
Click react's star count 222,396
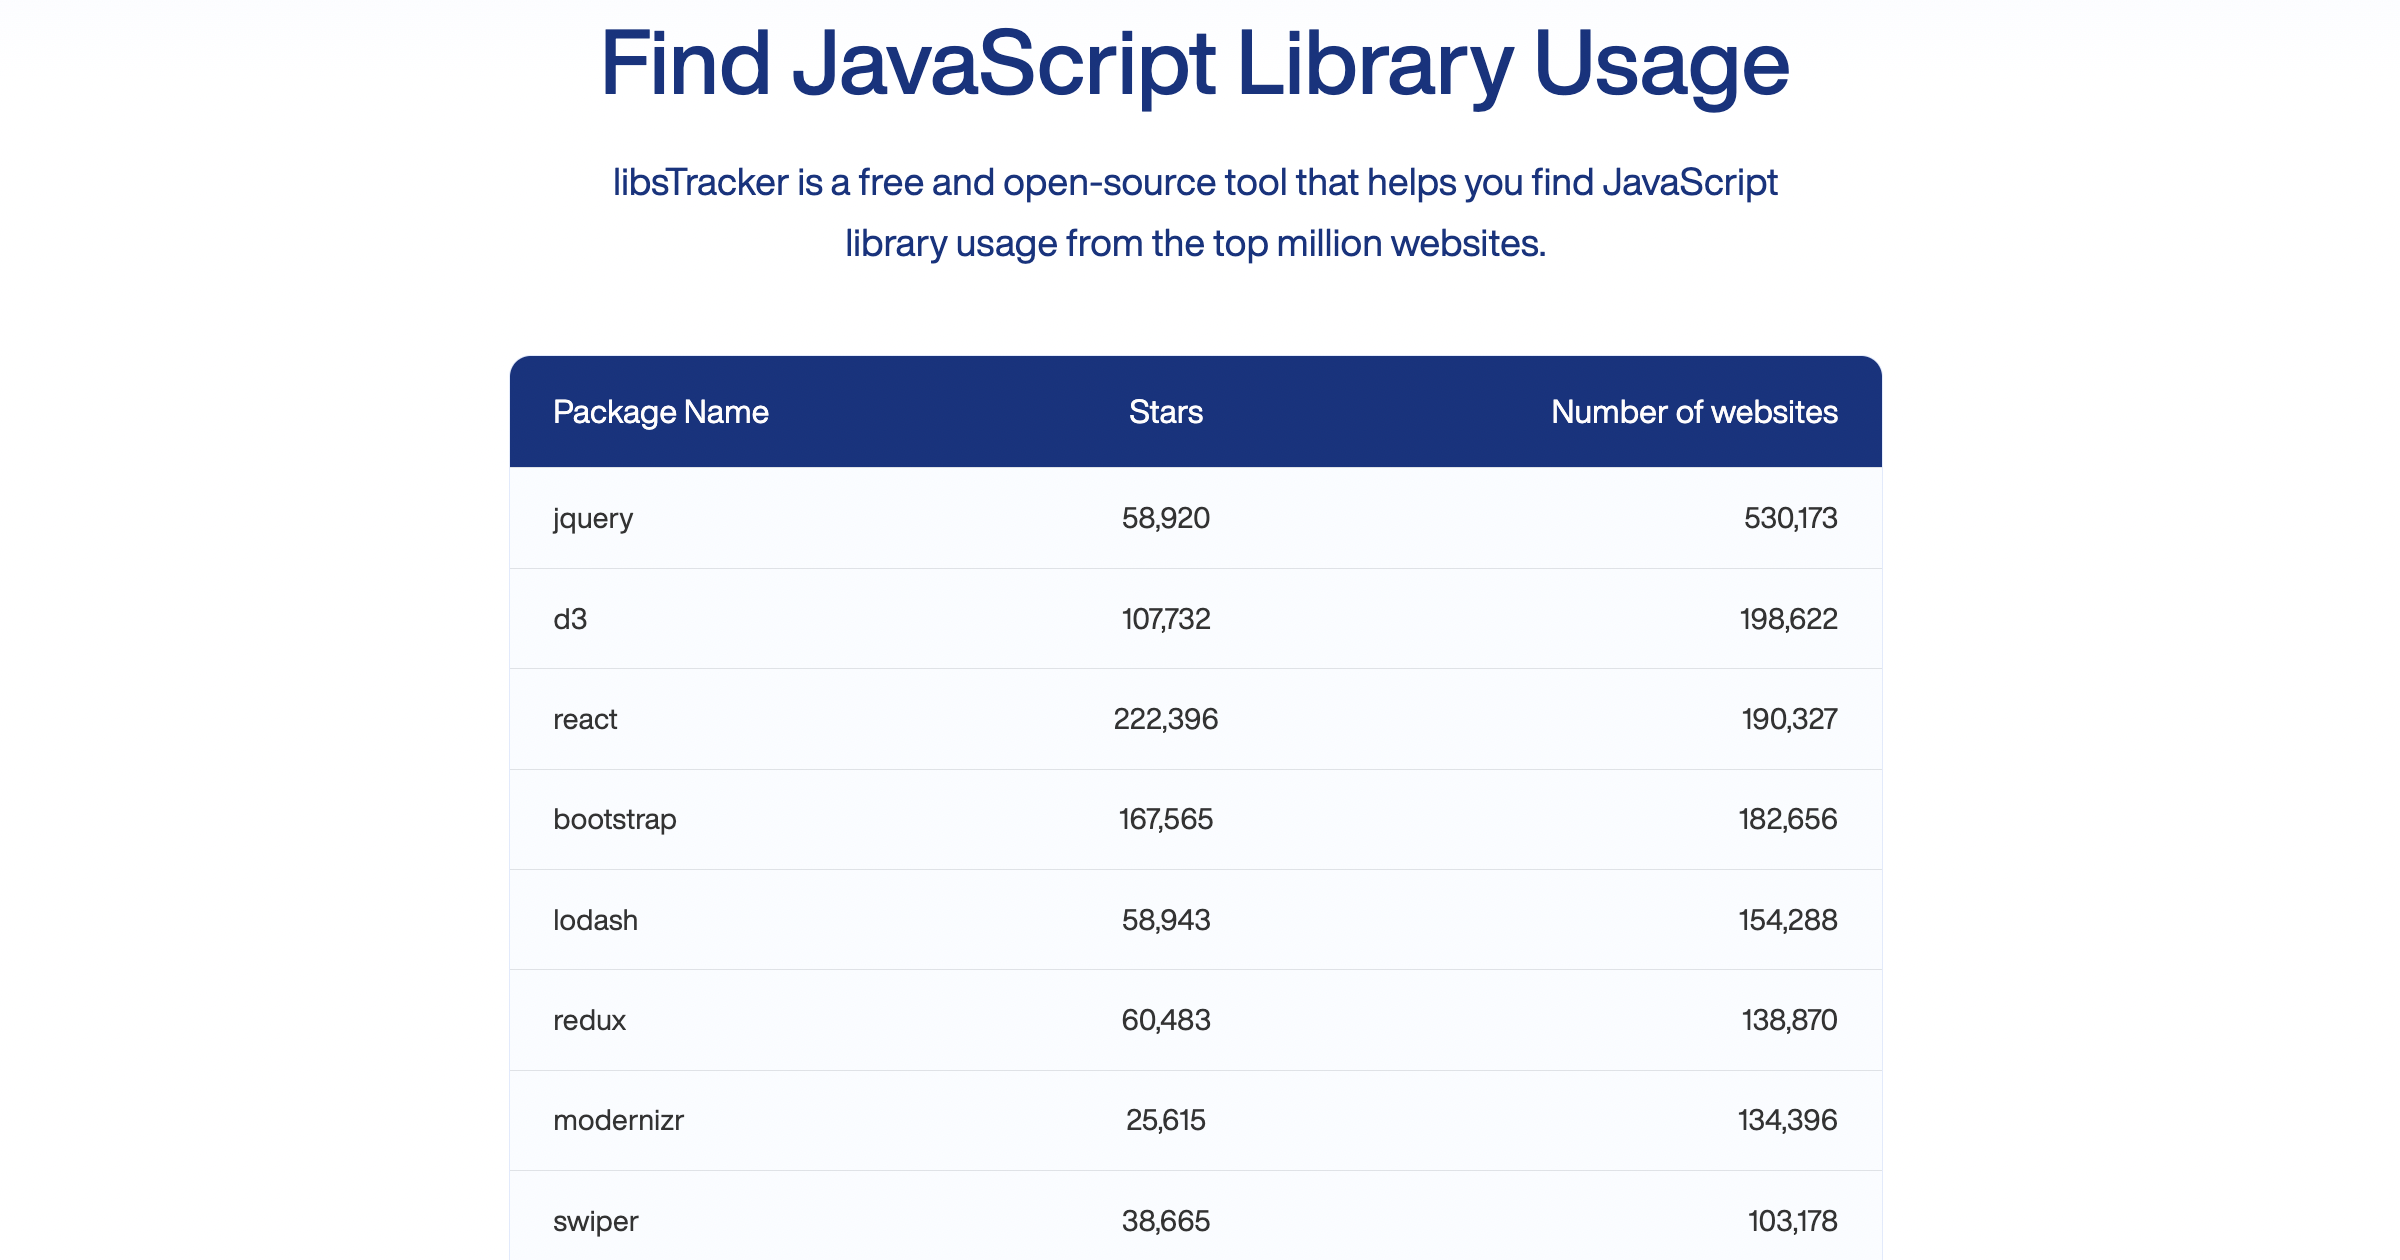1166,719
